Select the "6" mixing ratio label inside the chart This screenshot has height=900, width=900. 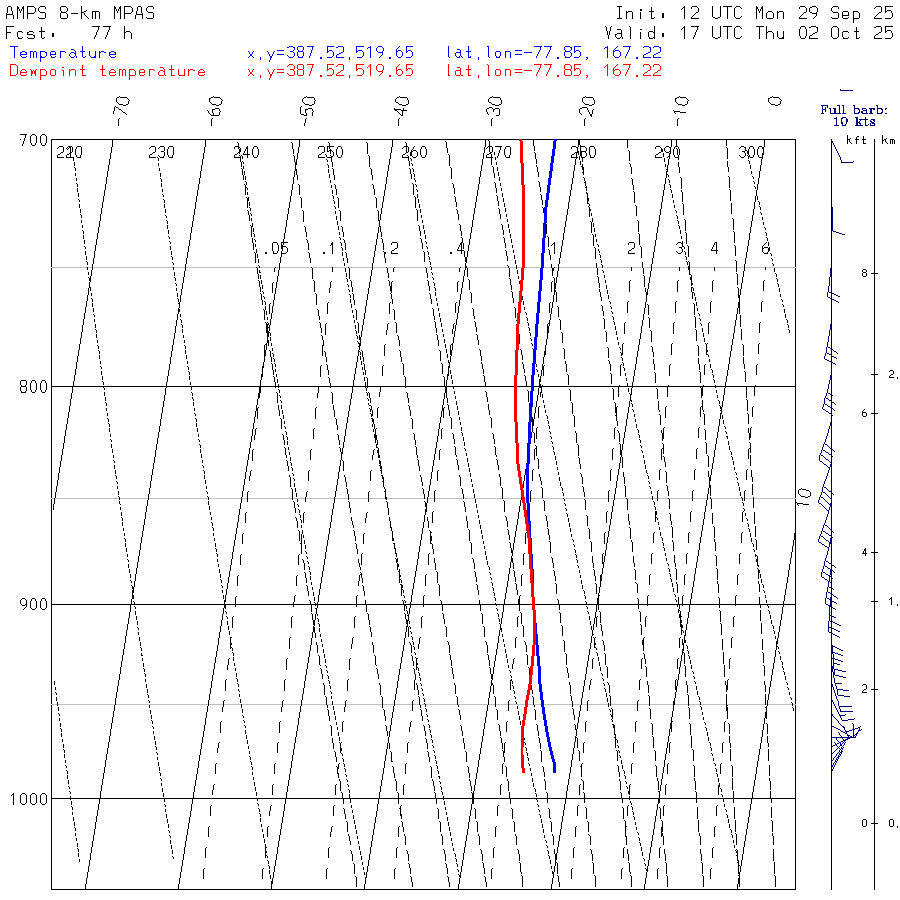(765, 249)
